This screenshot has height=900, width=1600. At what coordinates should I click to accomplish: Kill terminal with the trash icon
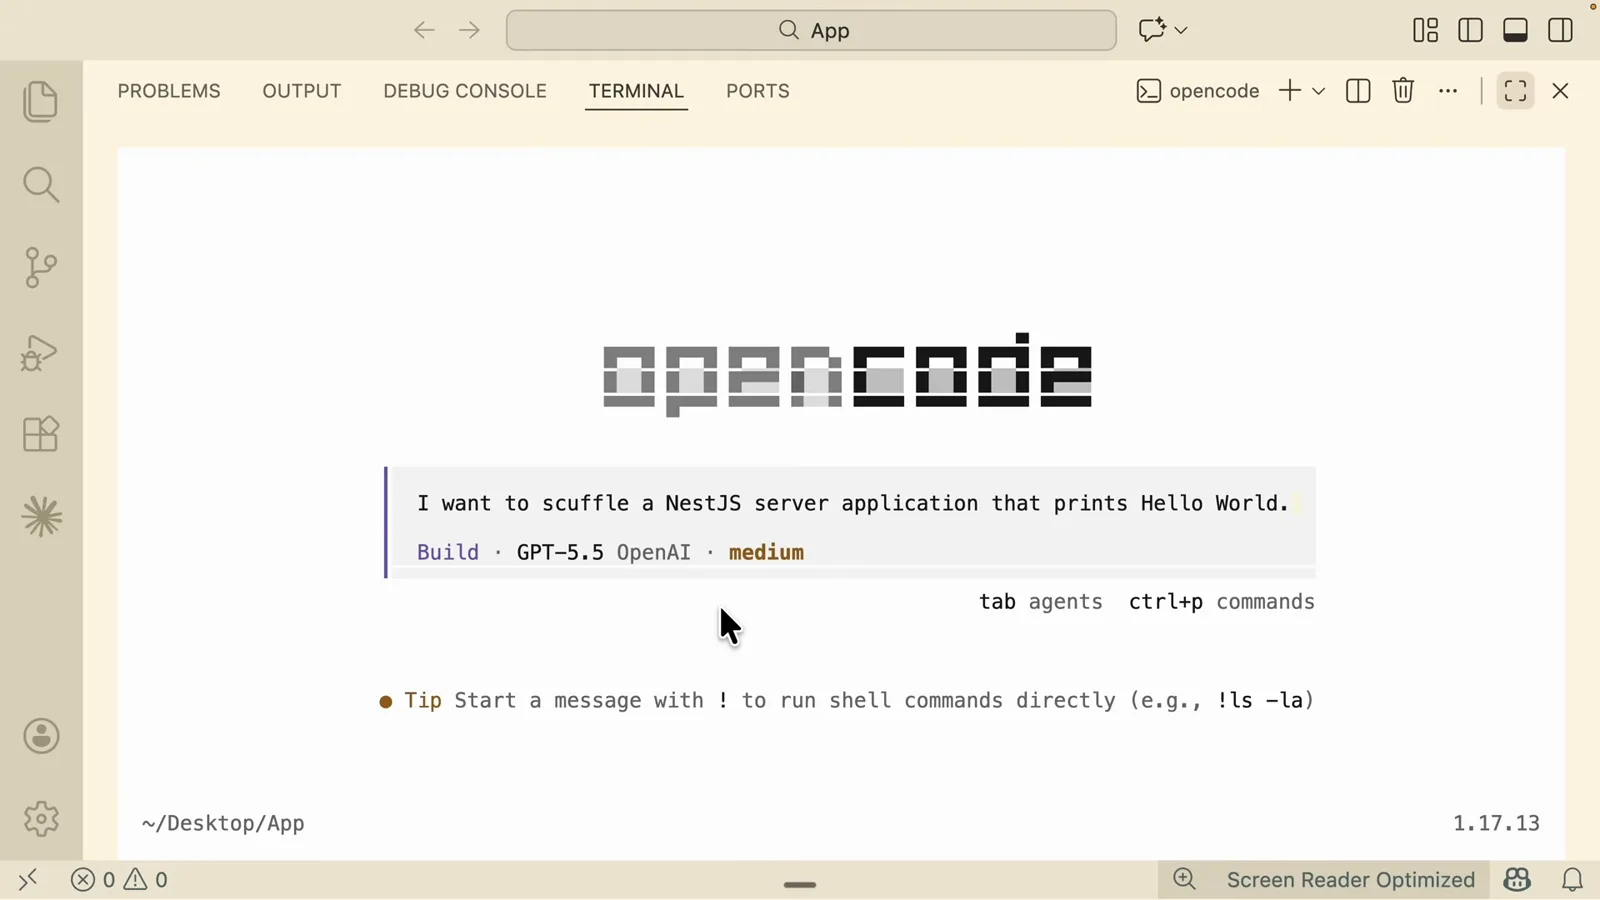[x=1403, y=91]
